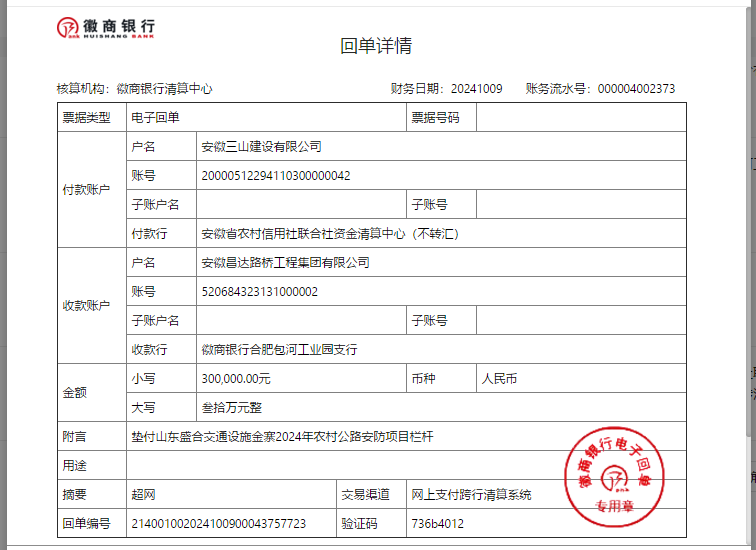Select payer name 安徽三山建设有限公司
The image size is (756, 550).
[x=261, y=146]
